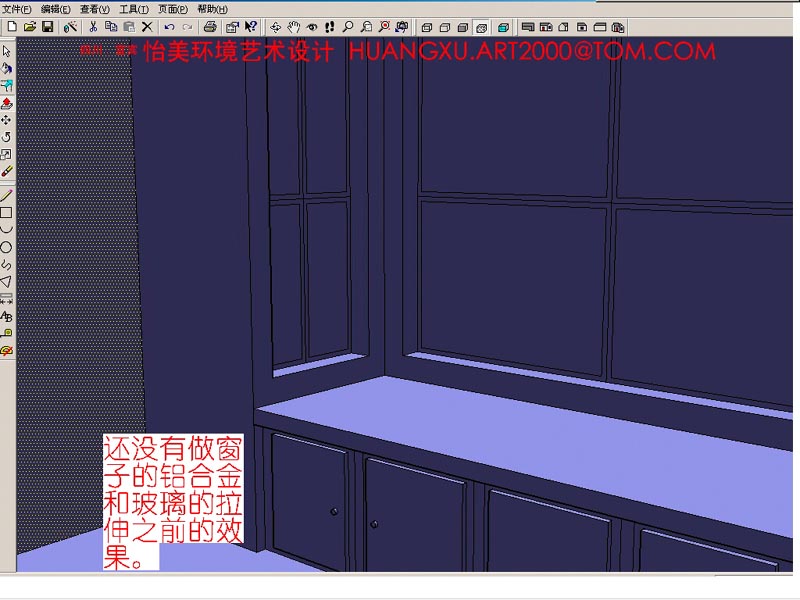Select the Push/Pull tool
Screen dimensions: 800x600
[7, 103]
